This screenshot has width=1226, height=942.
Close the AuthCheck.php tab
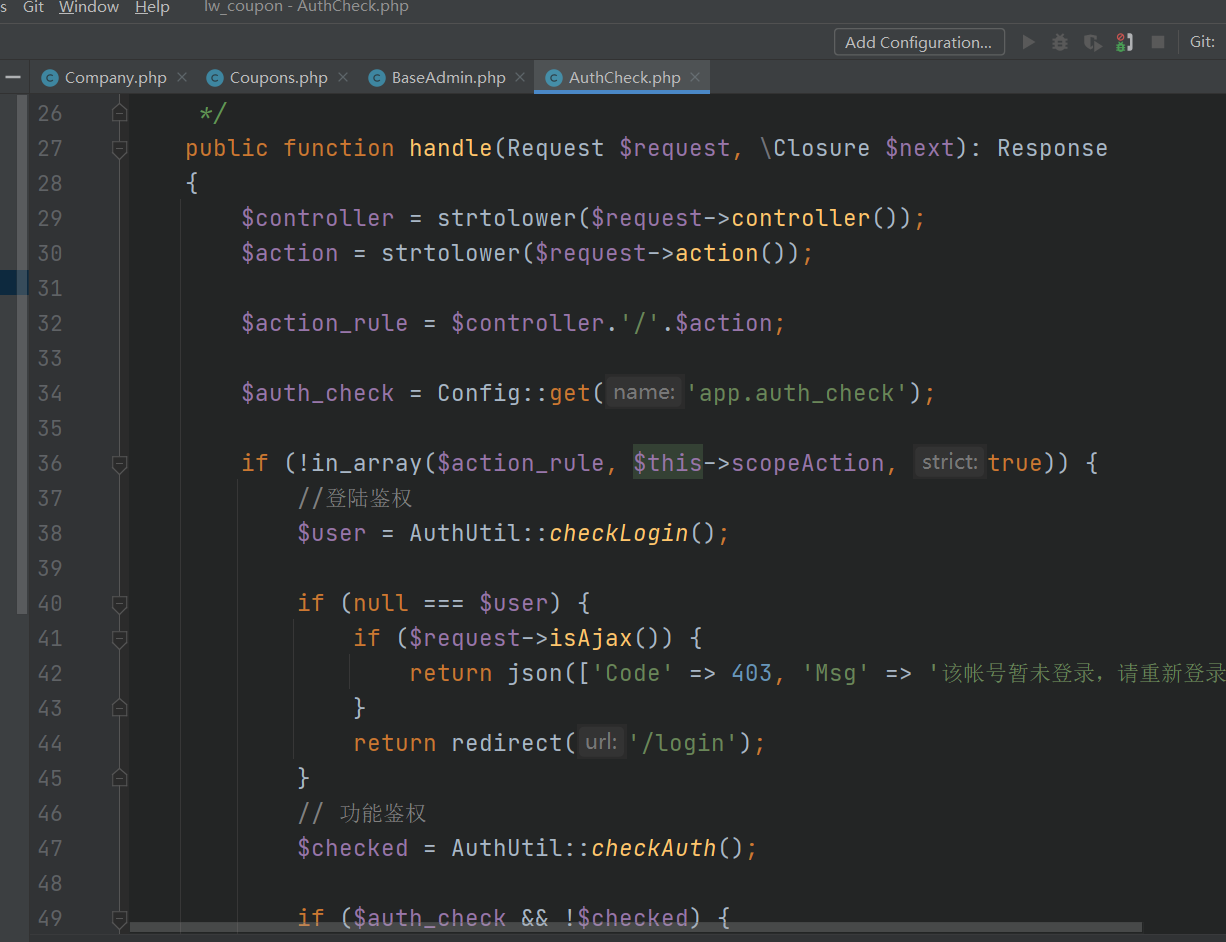(x=696, y=77)
